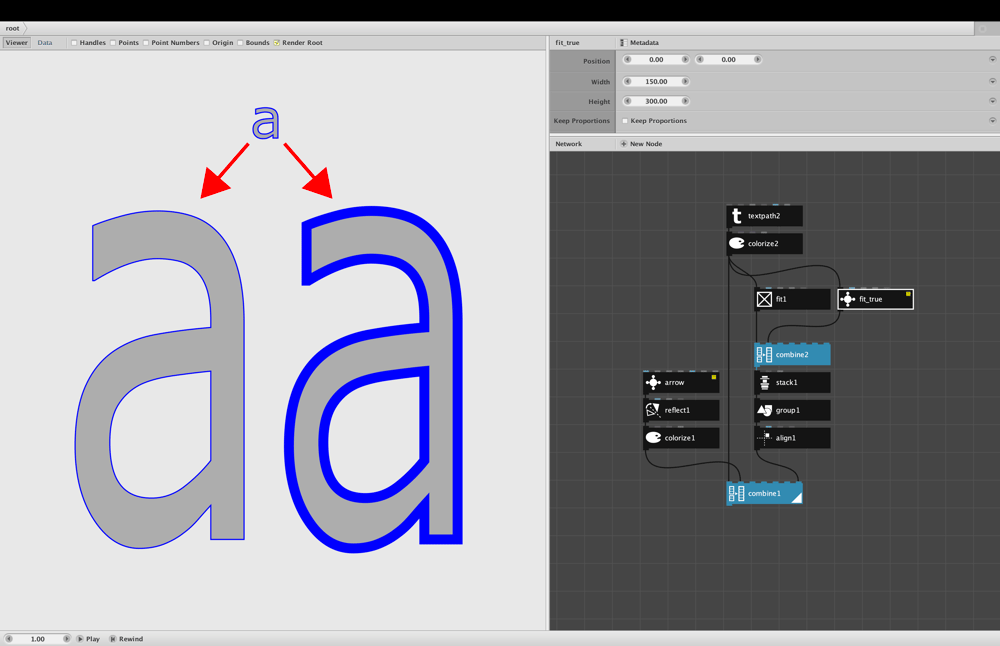Click the New Node button
1000x646 pixels.
(641, 144)
